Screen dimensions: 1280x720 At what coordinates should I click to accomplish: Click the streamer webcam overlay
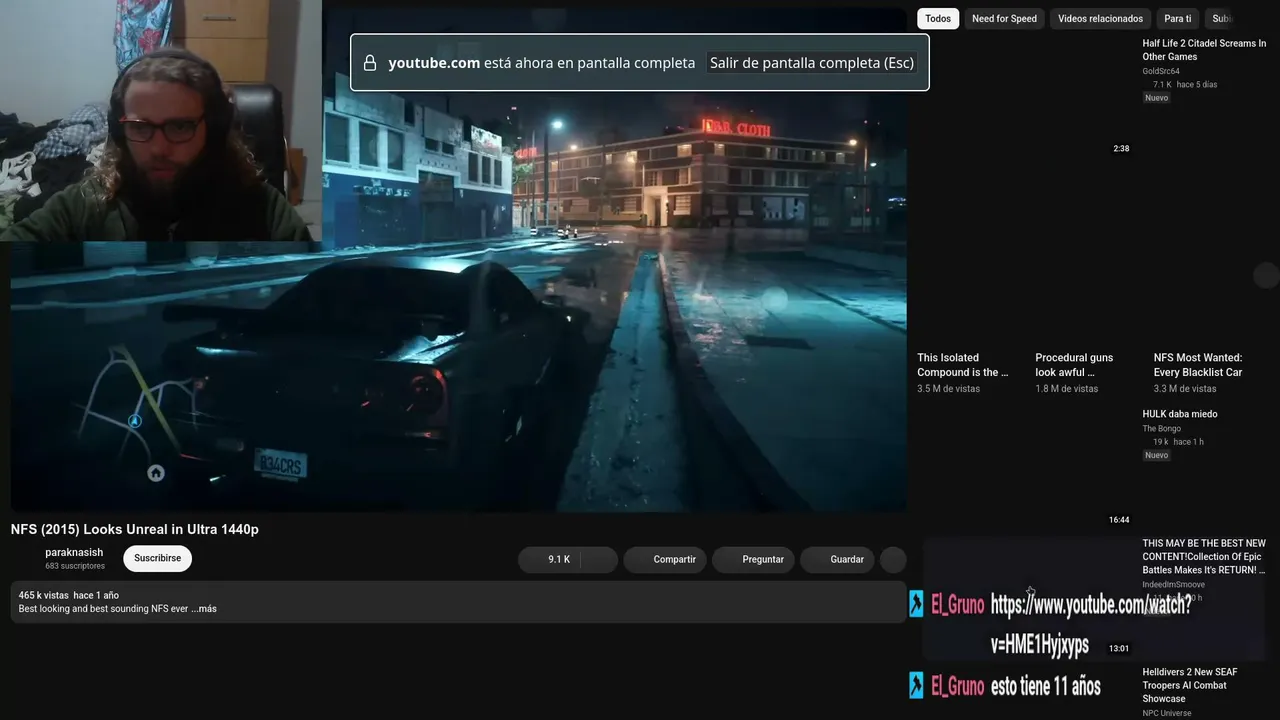click(x=160, y=120)
